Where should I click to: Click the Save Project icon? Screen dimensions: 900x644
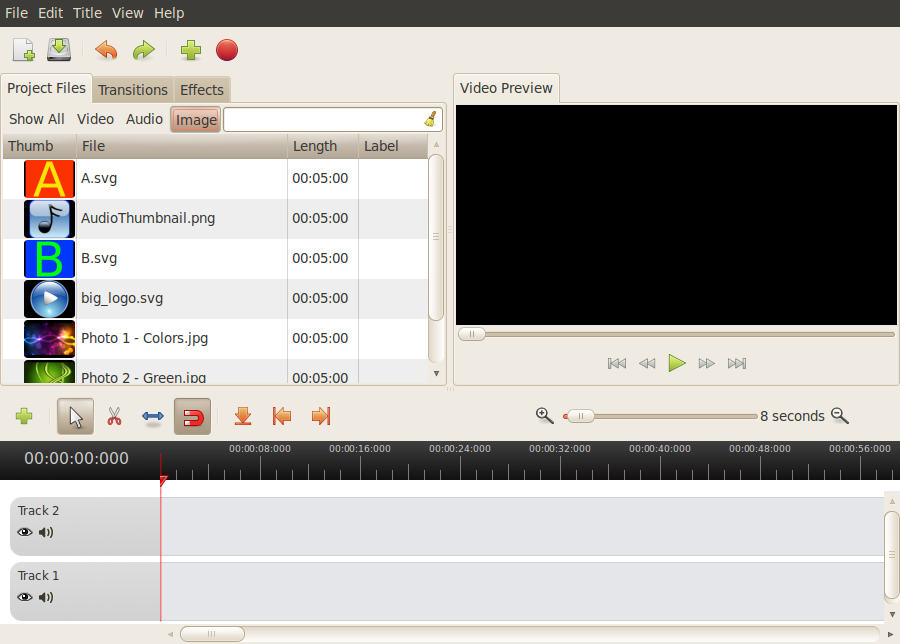point(58,50)
